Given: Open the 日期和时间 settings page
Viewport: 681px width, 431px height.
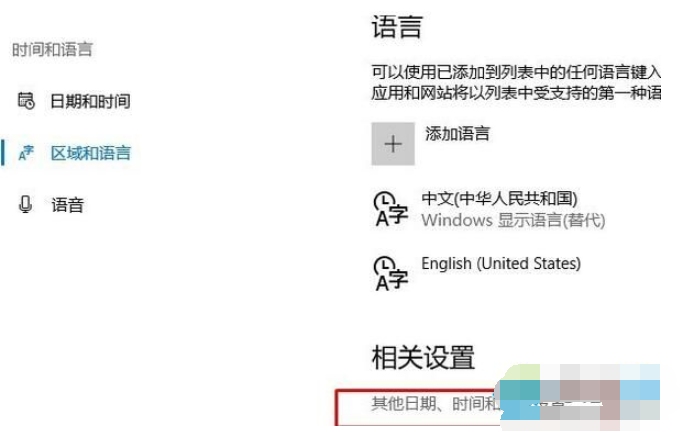Looking at the screenshot, I should point(90,101).
